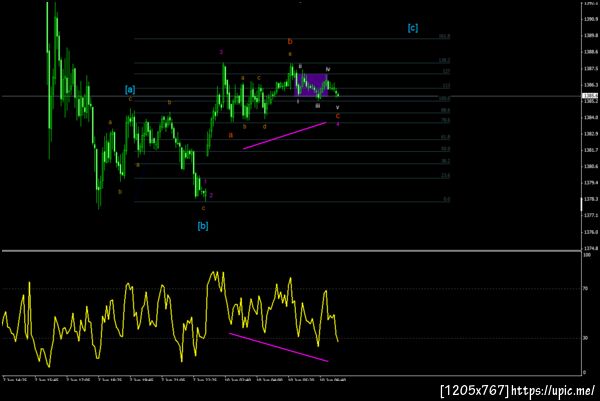Click the 38.2 Fibonacci level label
This screenshot has height=401, width=600.
coord(445,161)
